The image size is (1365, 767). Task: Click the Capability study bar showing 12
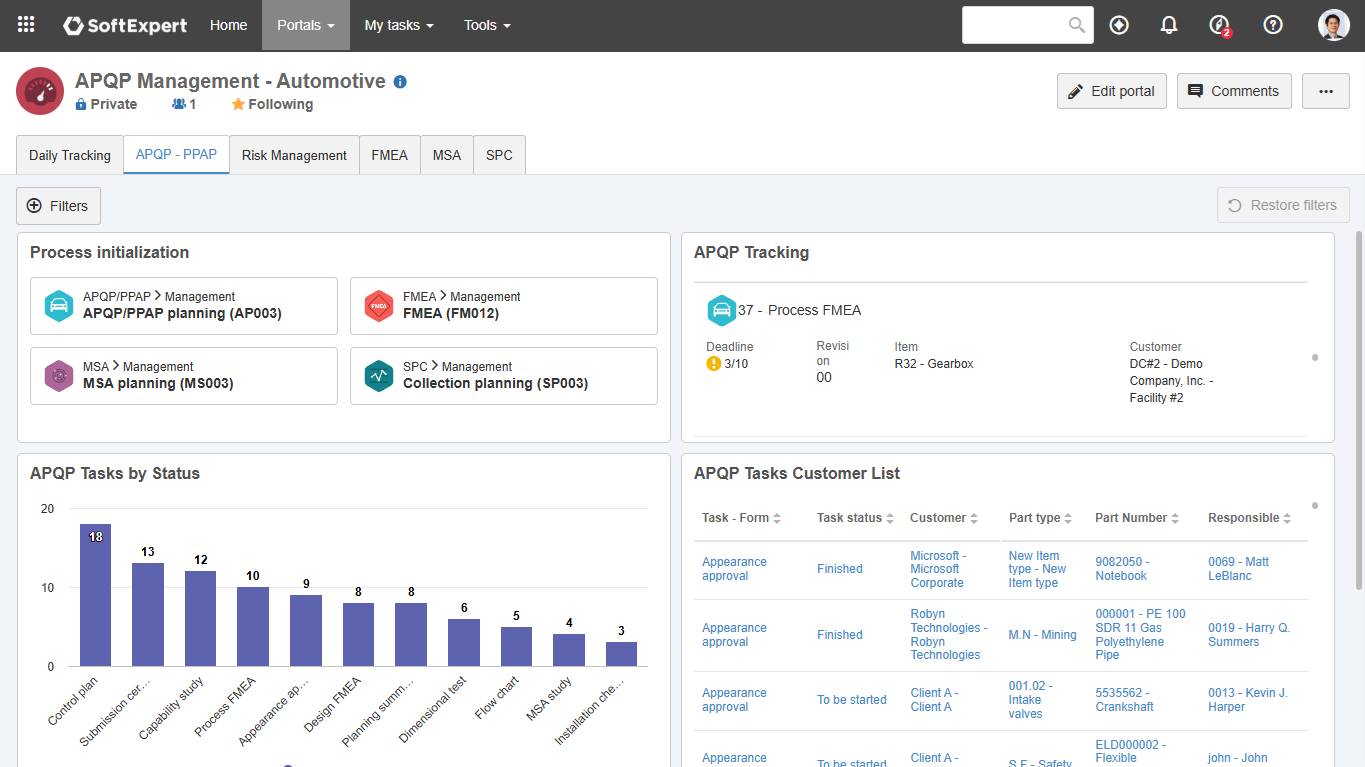coord(201,619)
